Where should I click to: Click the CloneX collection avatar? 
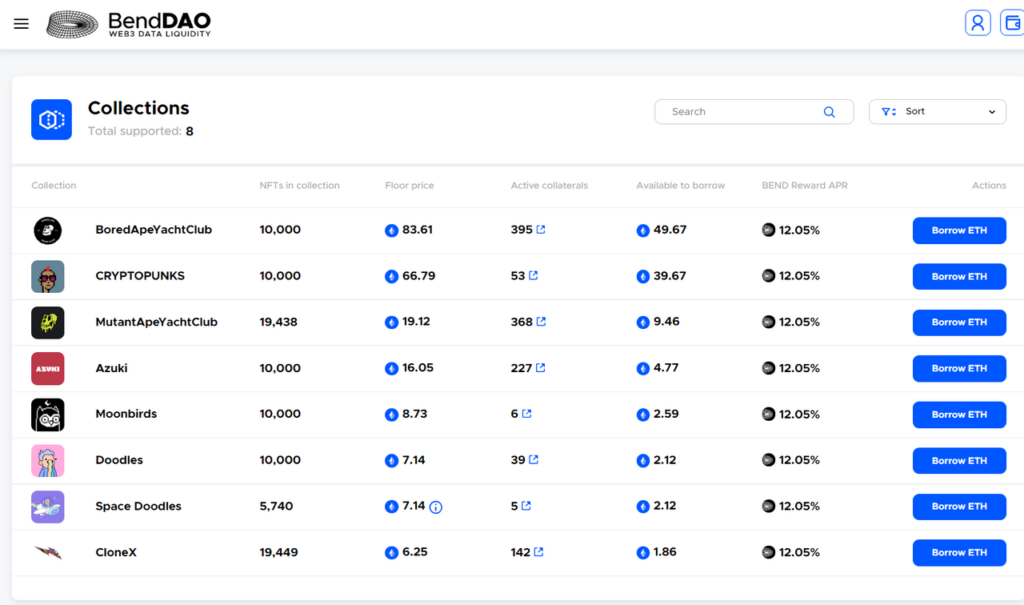[x=48, y=553]
